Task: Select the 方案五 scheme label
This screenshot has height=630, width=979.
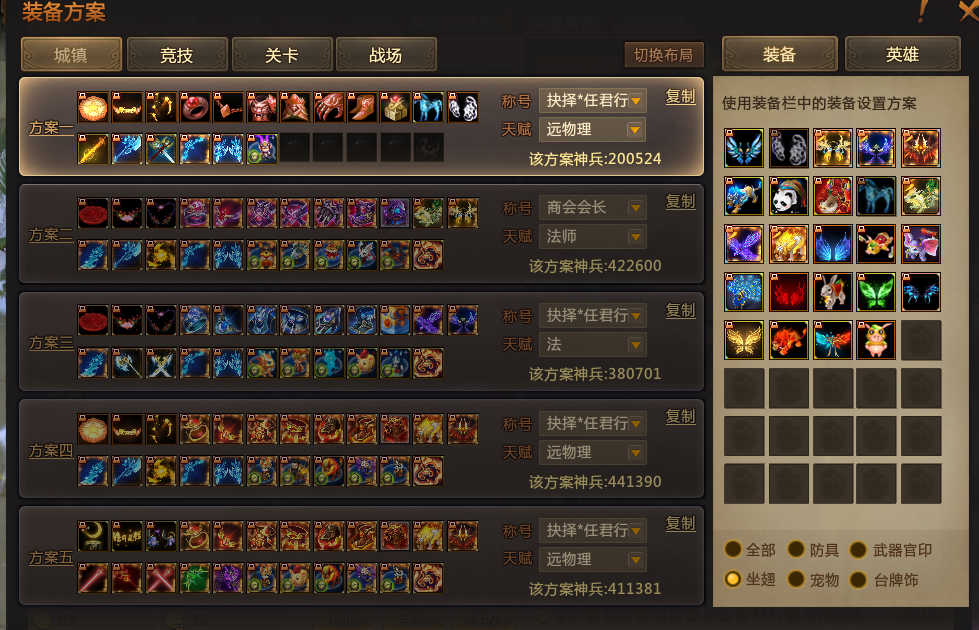Action: click(x=51, y=558)
